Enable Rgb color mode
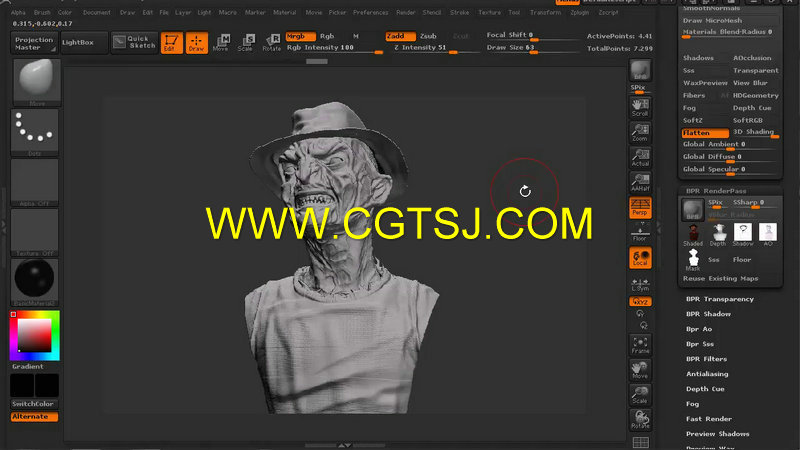This screenshot has height=450, width=800. tap(327, 36)
